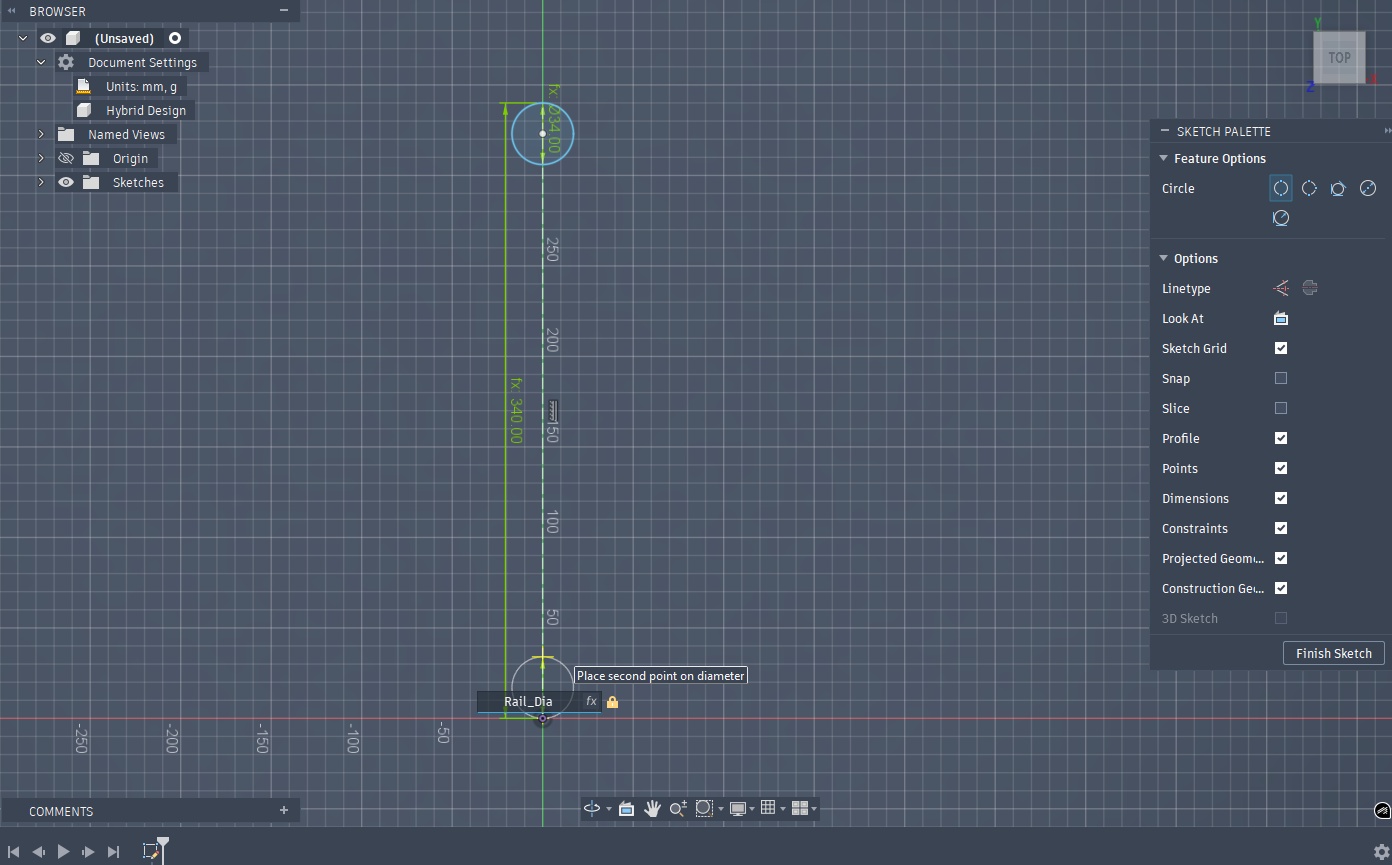Image resolution: width=1392 pixels, height=865 pixels.
Task: Open timeline settings gear
Action: [x=1382, y=851]
